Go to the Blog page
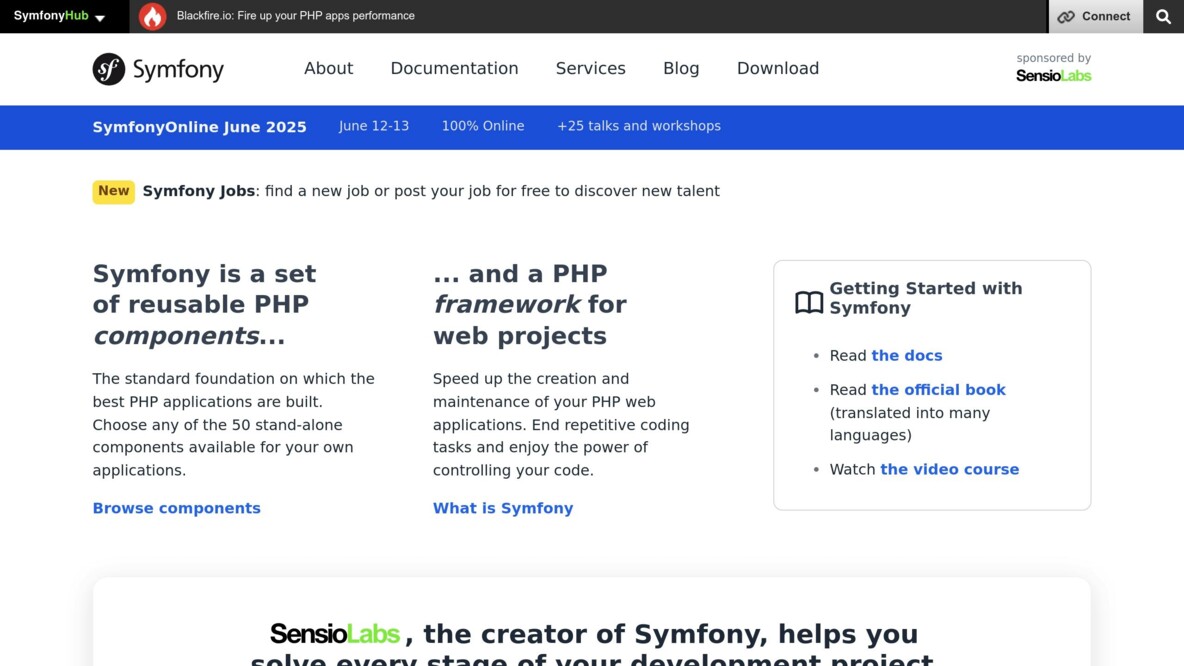This screenshot has width=1184, height=666. (x=681, y=68)
